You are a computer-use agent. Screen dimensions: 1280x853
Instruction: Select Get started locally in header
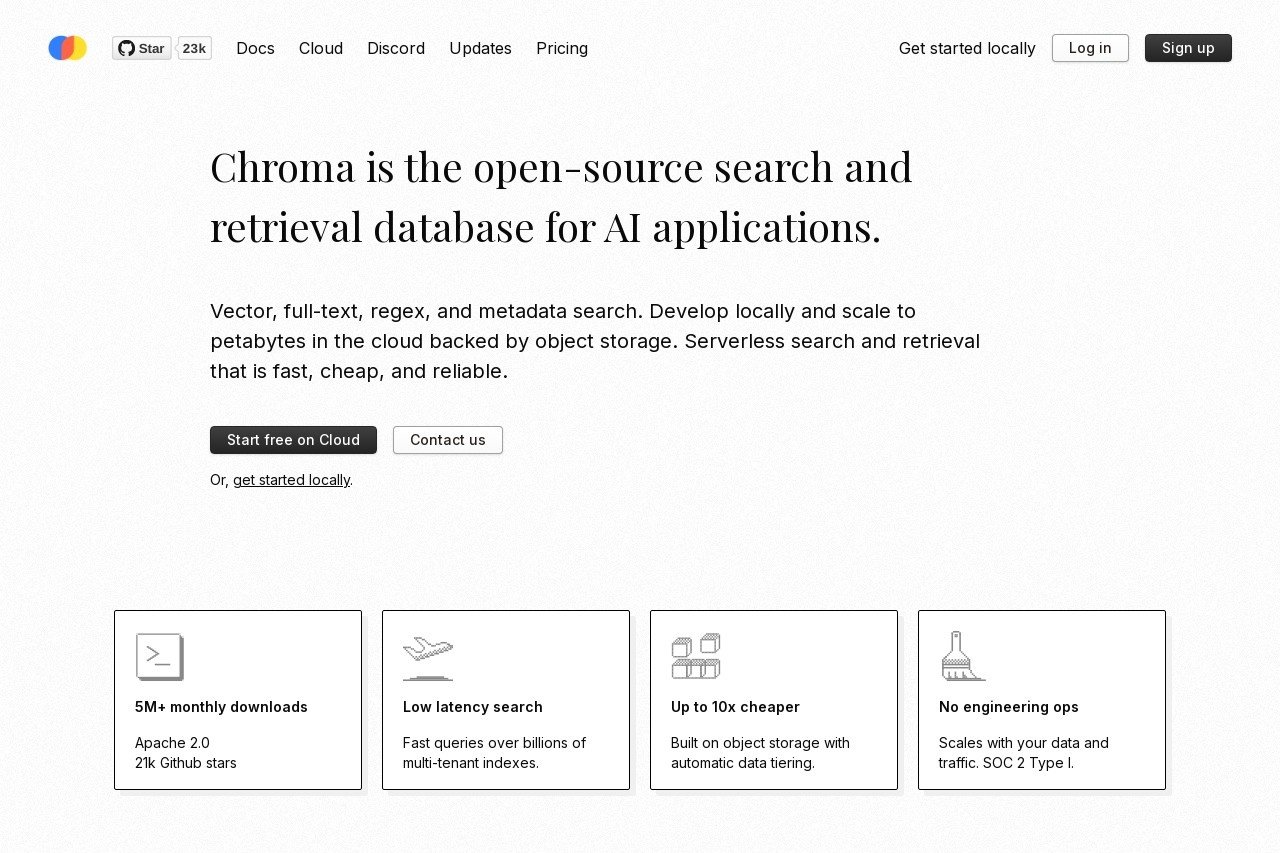(x=967, y=48)
